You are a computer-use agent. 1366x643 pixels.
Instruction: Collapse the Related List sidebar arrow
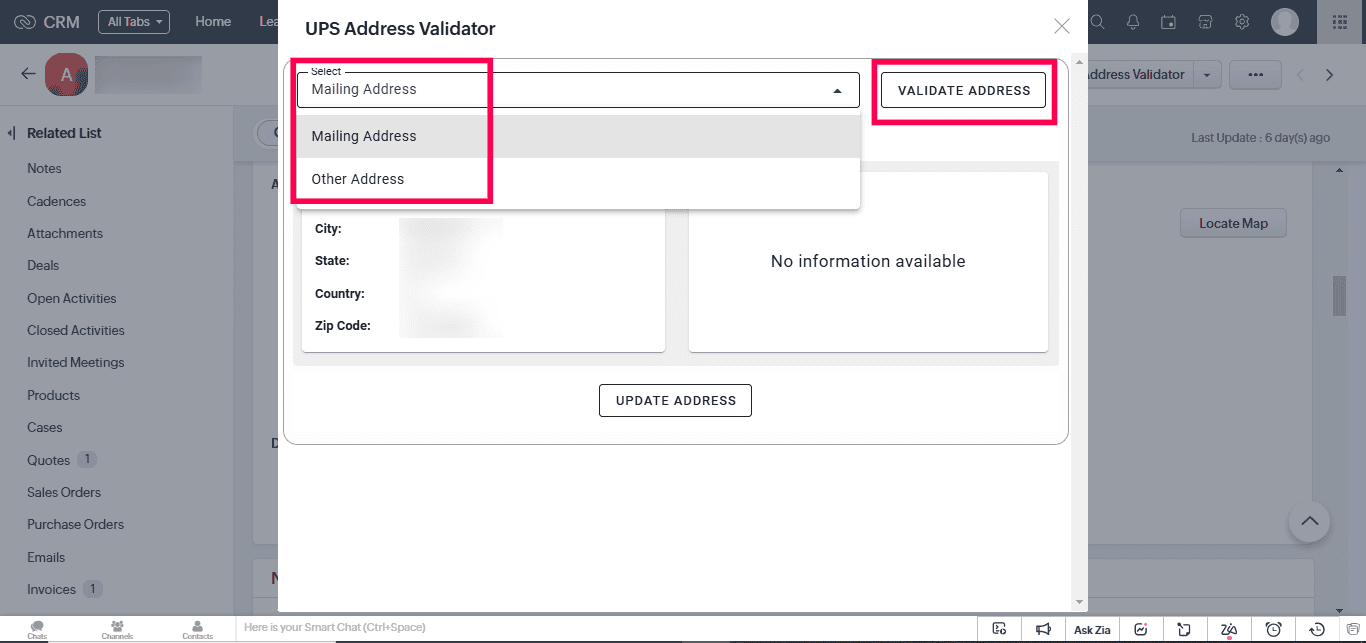[x=12, y=133]
